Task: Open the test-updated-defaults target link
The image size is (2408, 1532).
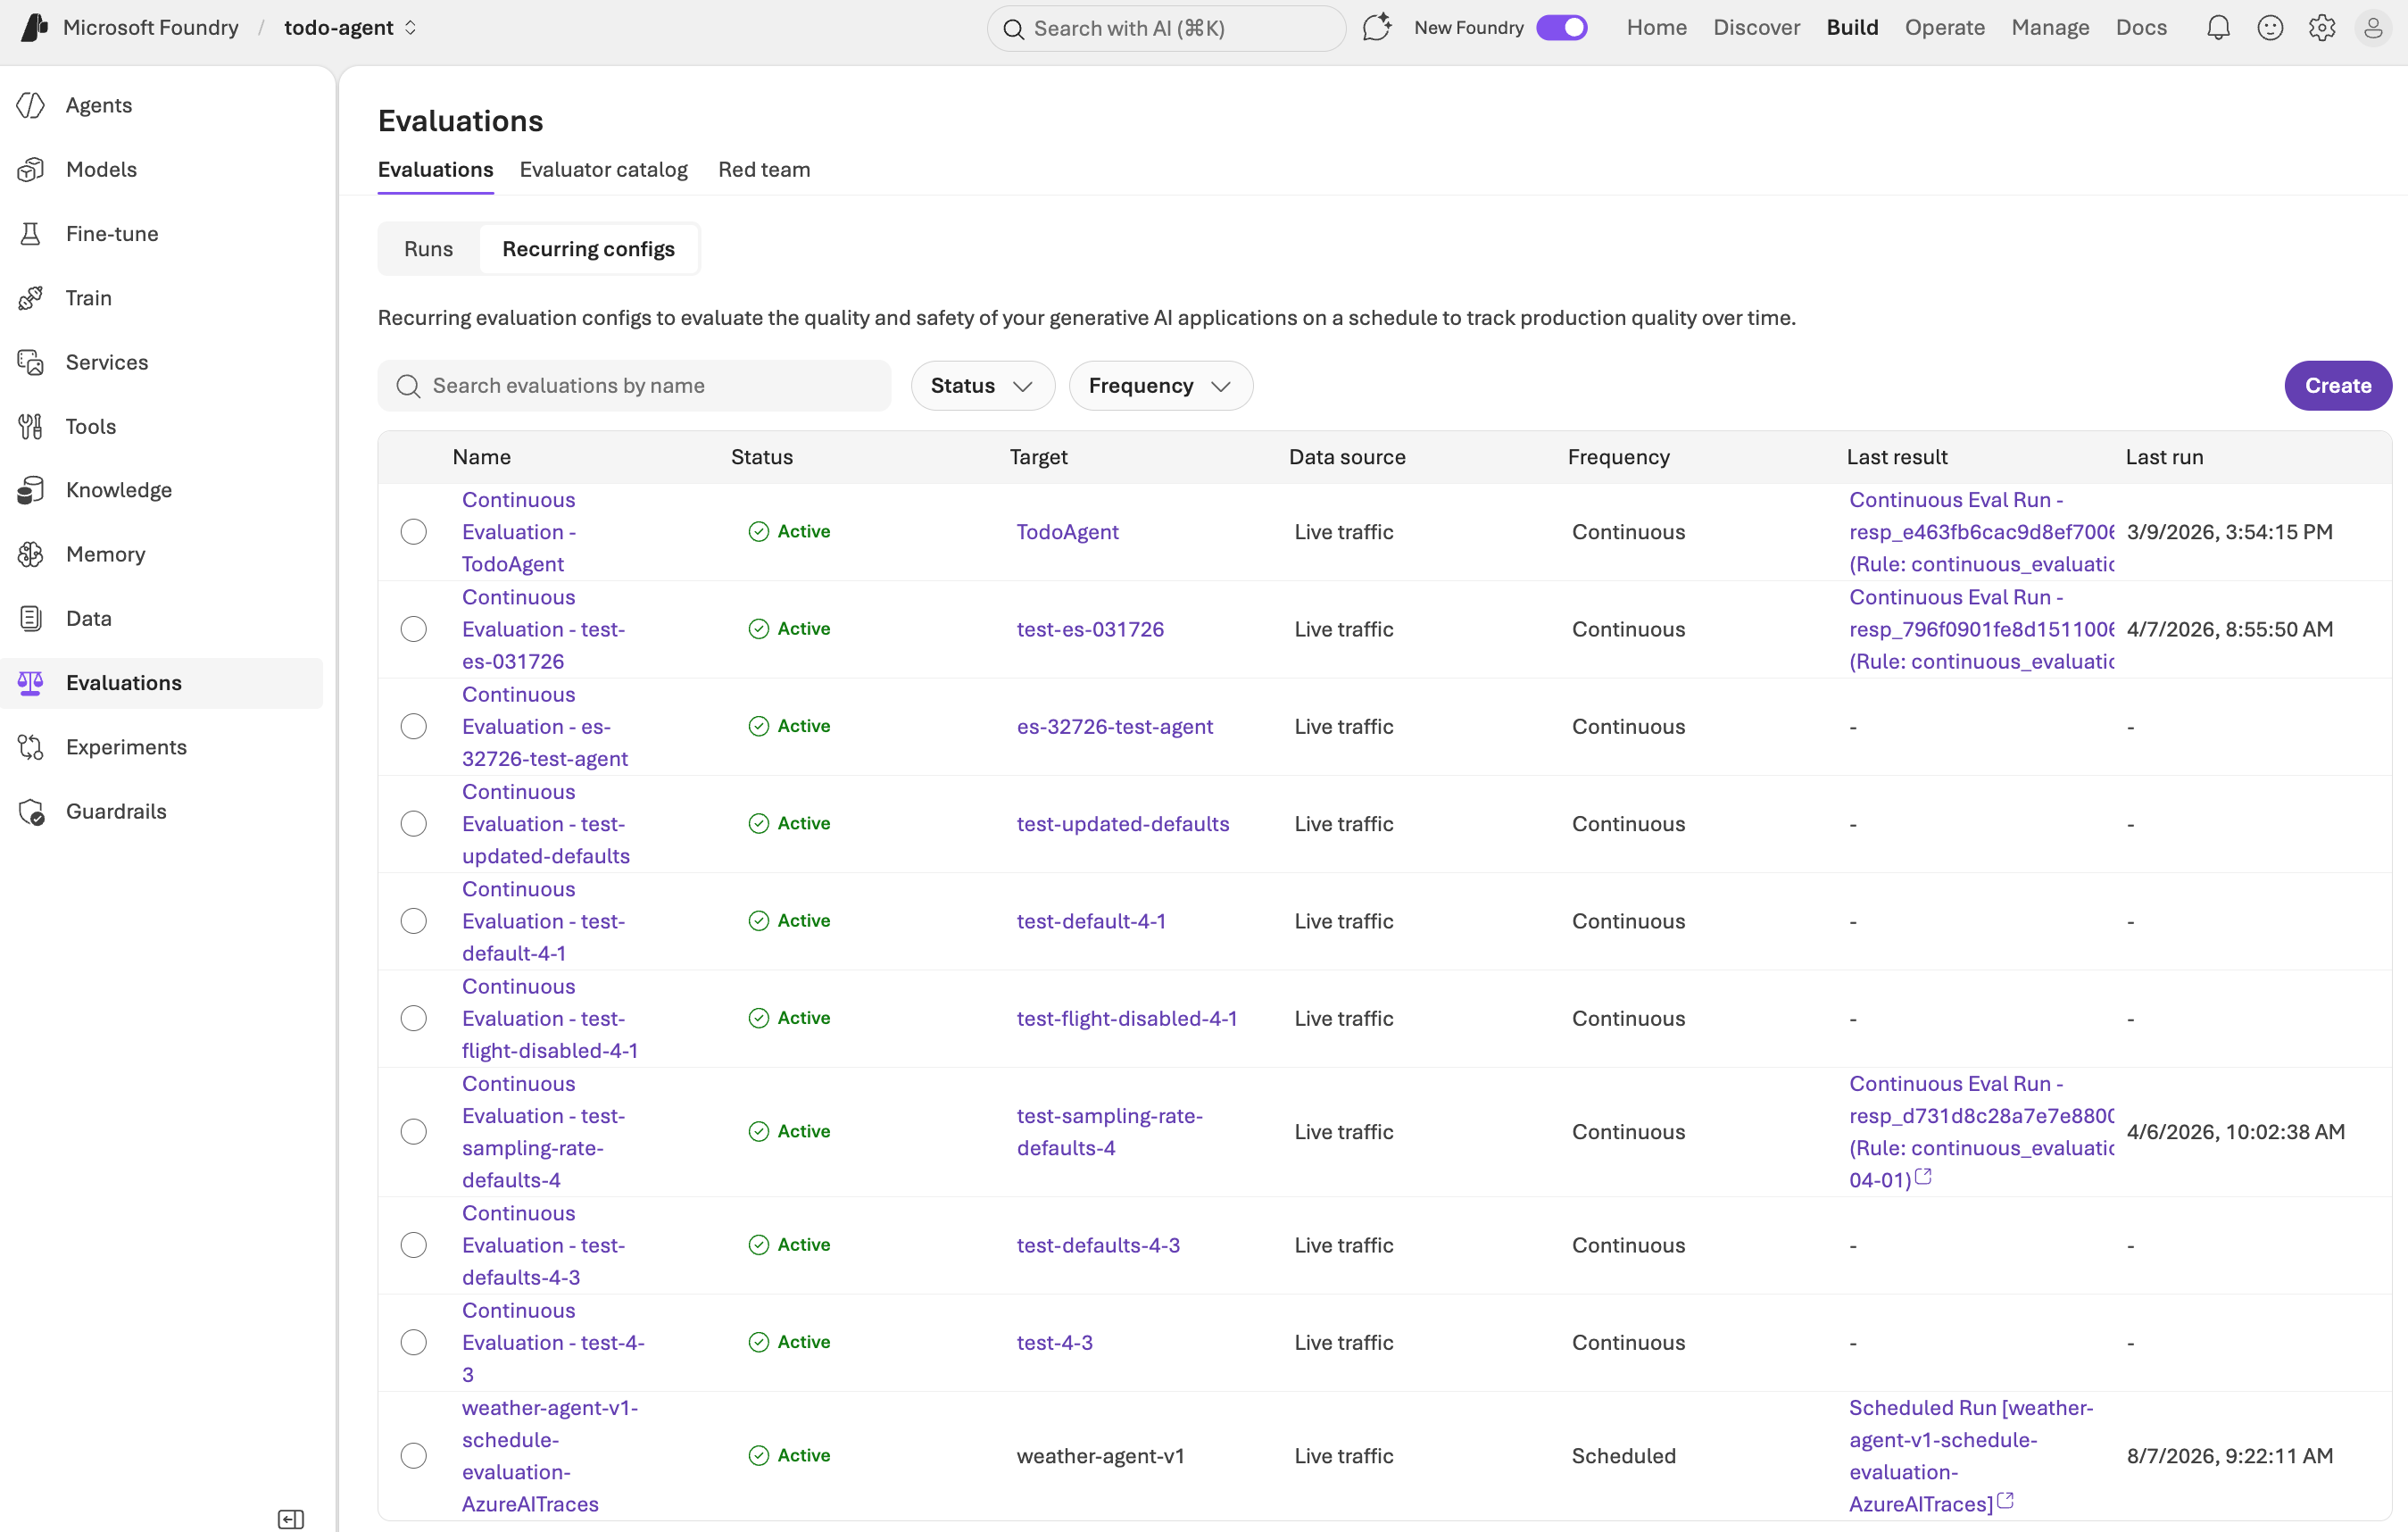Action: pyautogui.click(x=1123, y=823)
